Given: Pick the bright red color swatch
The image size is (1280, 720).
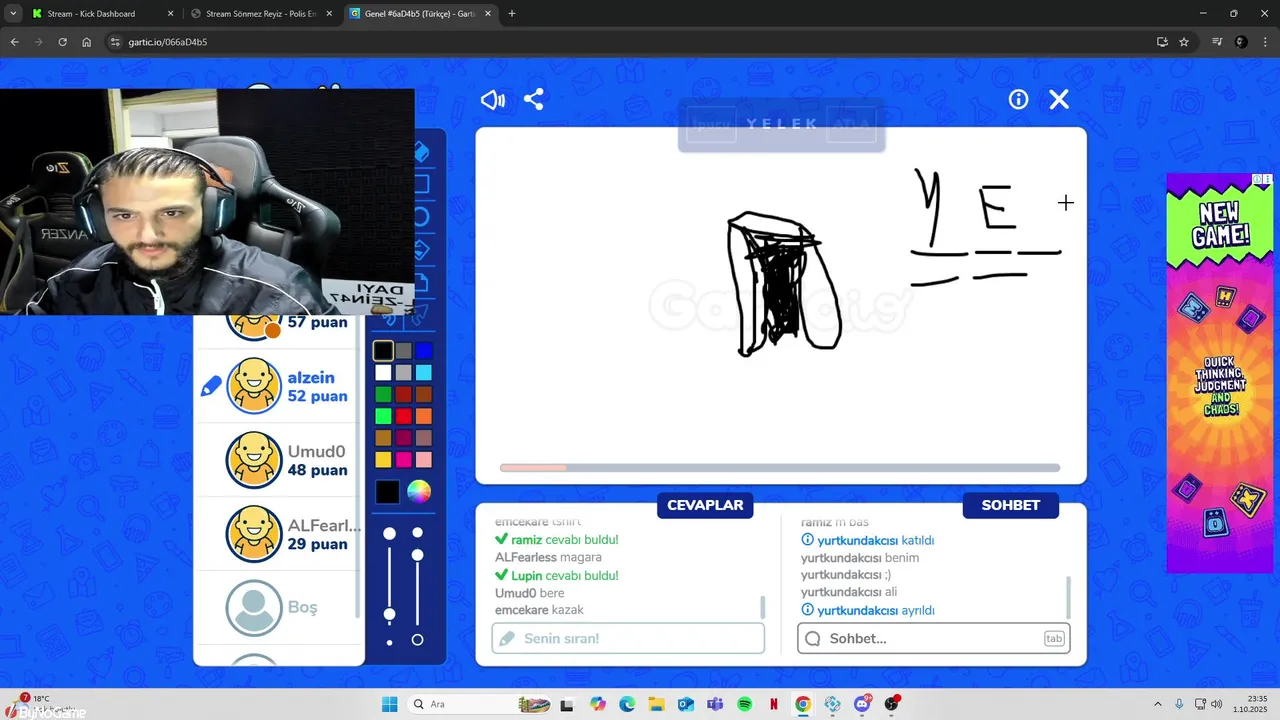Looking at the screenshot, I should [x=403, y=416].
